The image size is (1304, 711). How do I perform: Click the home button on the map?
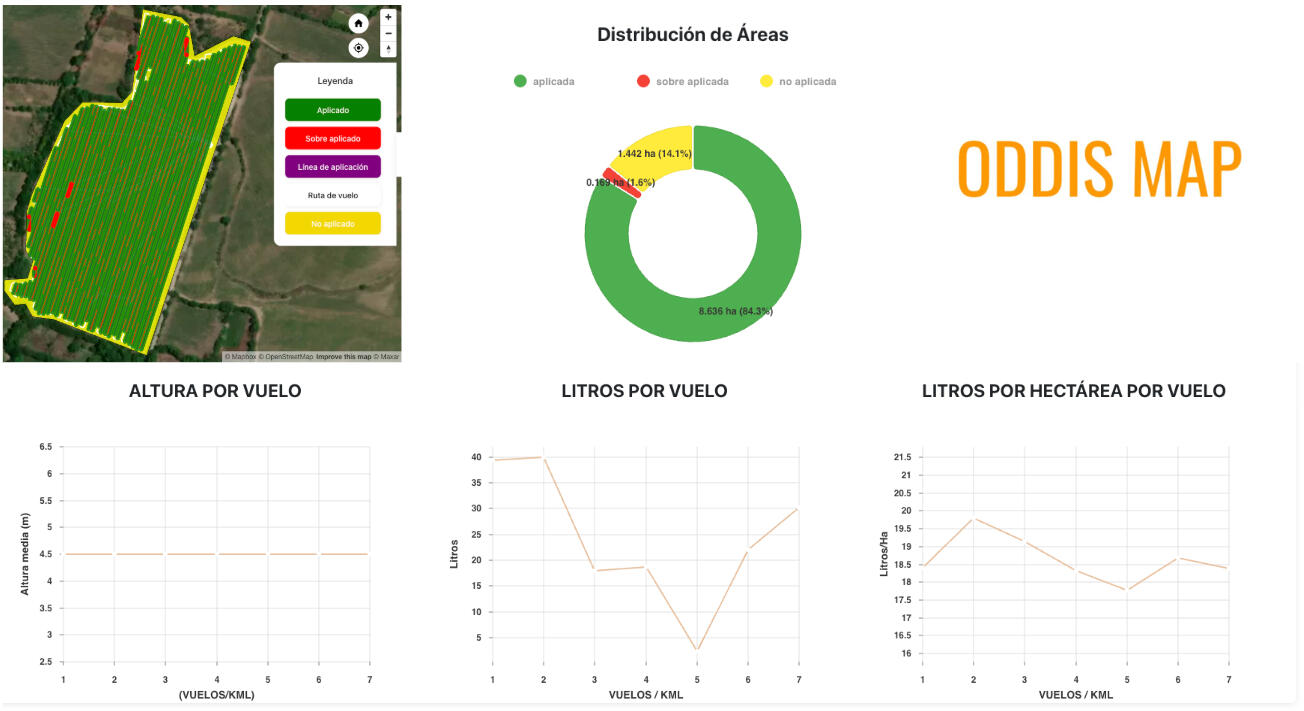pyautogui.click(x=358, y=24)
